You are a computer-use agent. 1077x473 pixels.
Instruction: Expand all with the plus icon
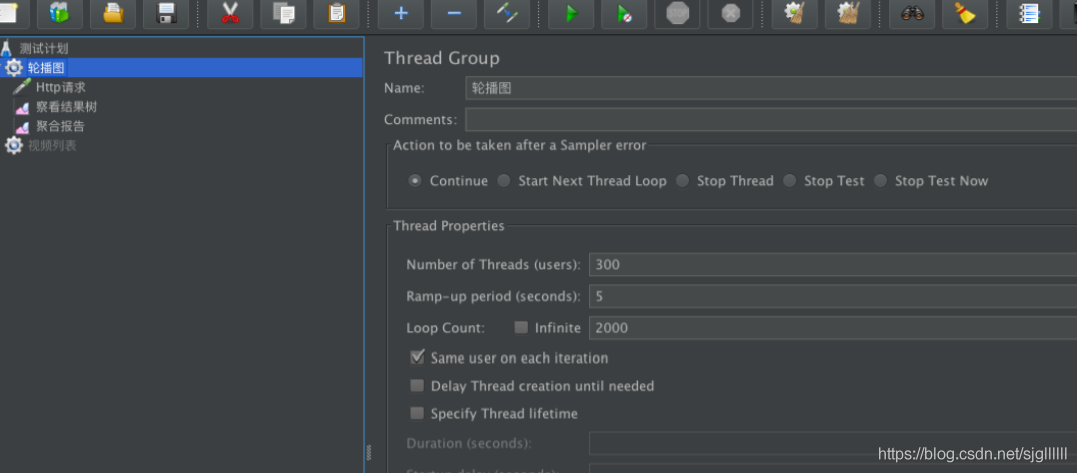coord(400,13)
